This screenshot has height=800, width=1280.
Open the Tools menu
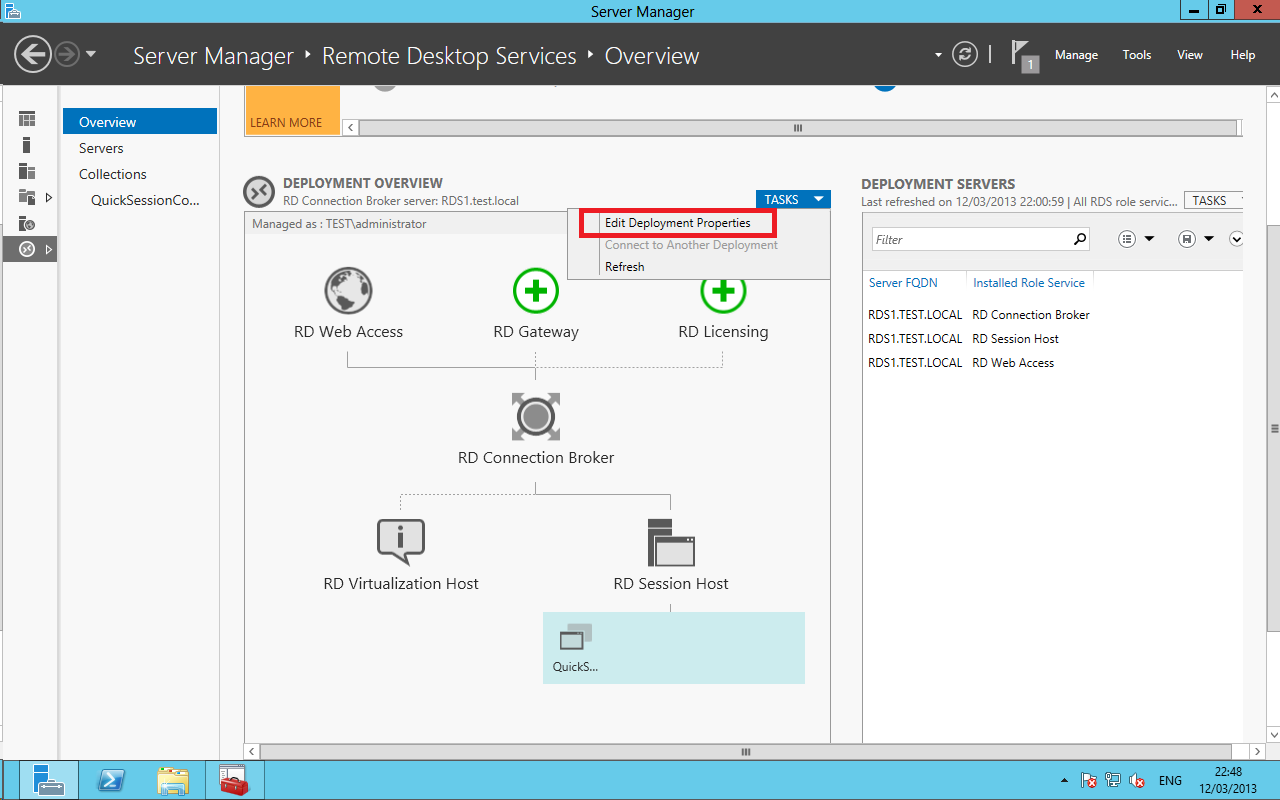pos(1137,55)
